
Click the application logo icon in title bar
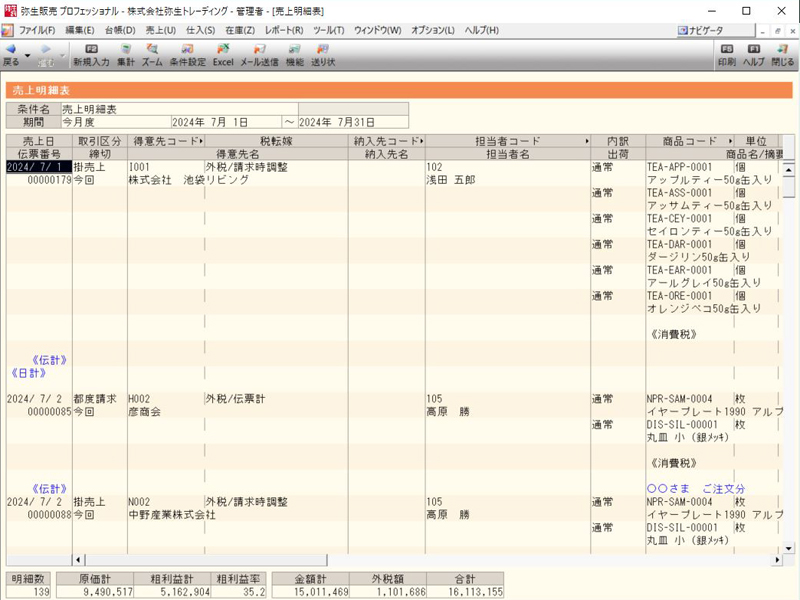10,11
